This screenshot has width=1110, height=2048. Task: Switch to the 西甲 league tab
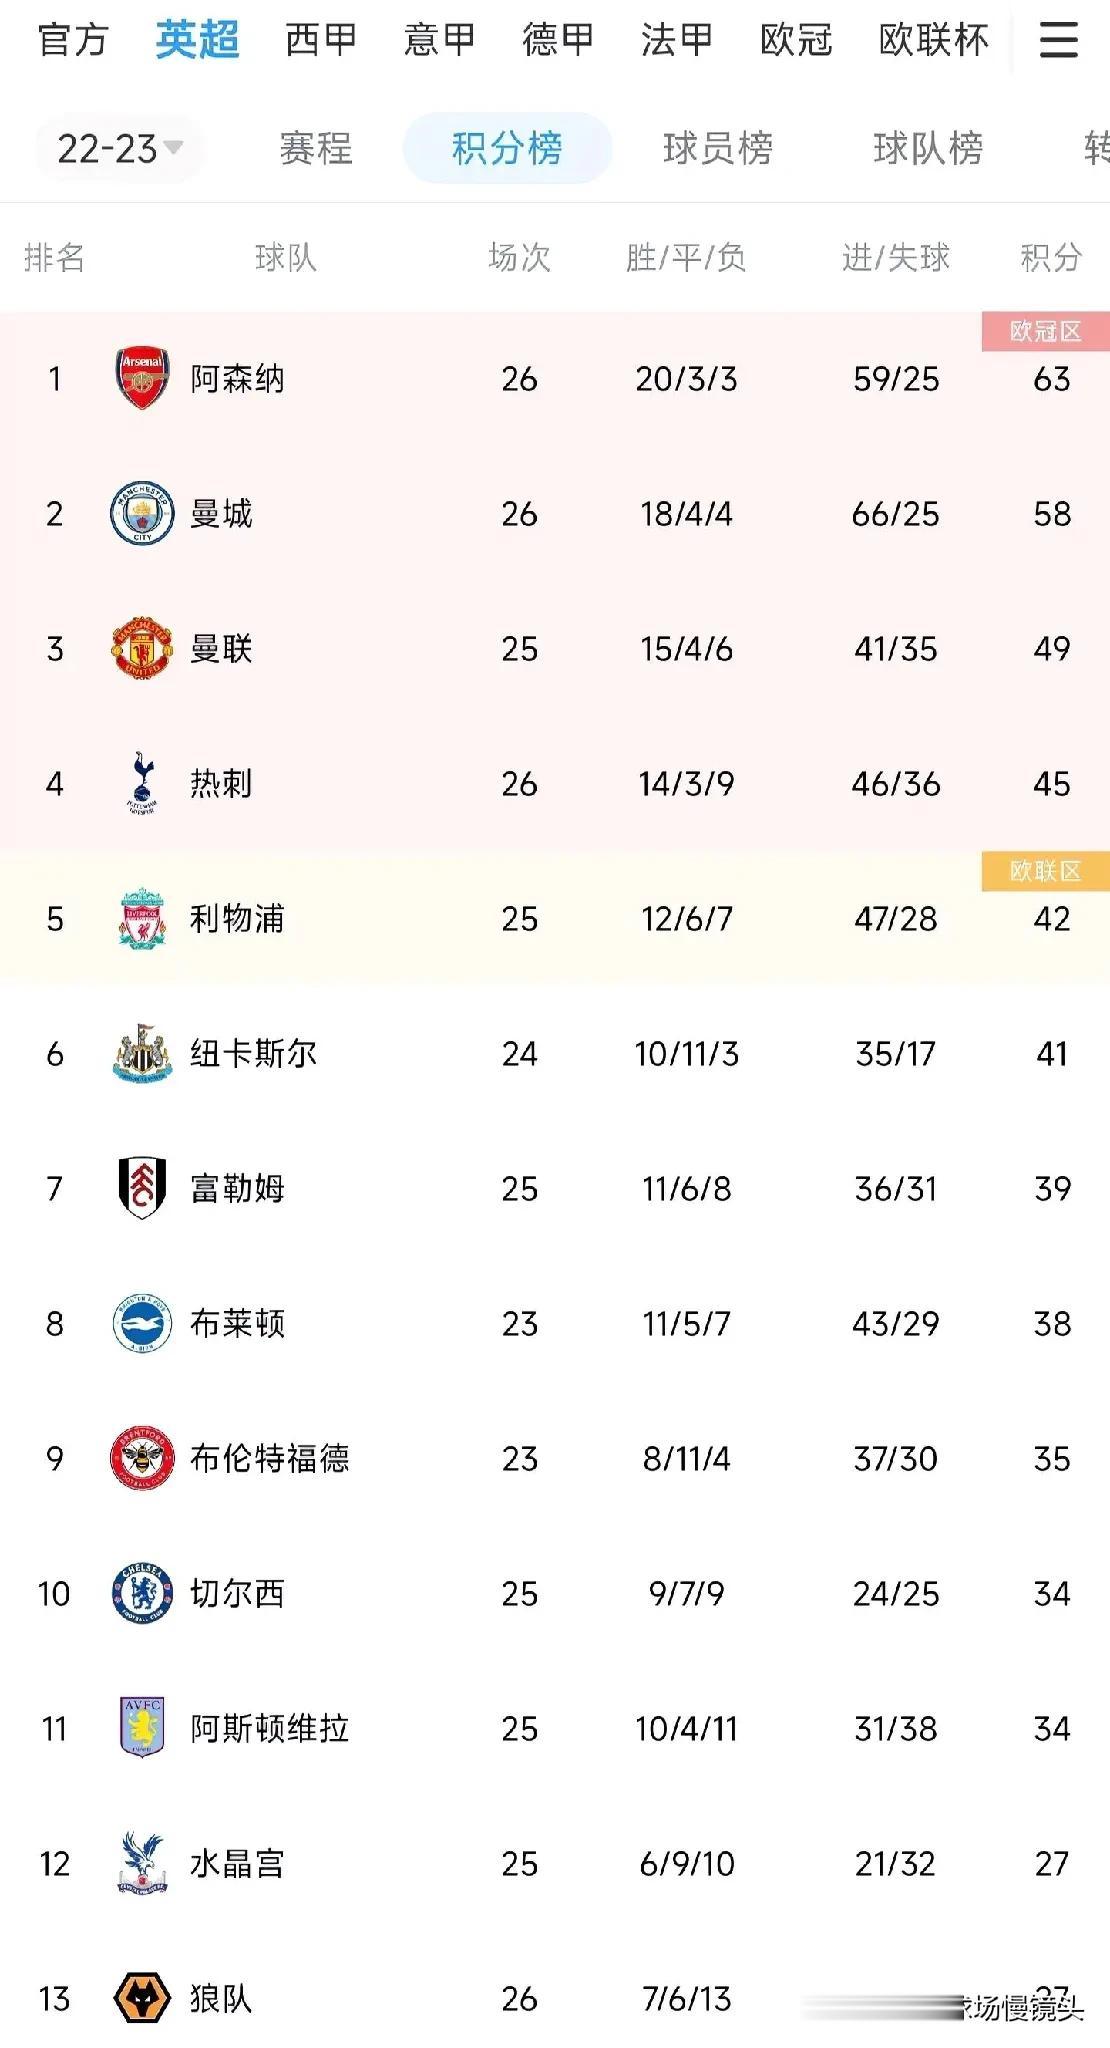point(321,40)
